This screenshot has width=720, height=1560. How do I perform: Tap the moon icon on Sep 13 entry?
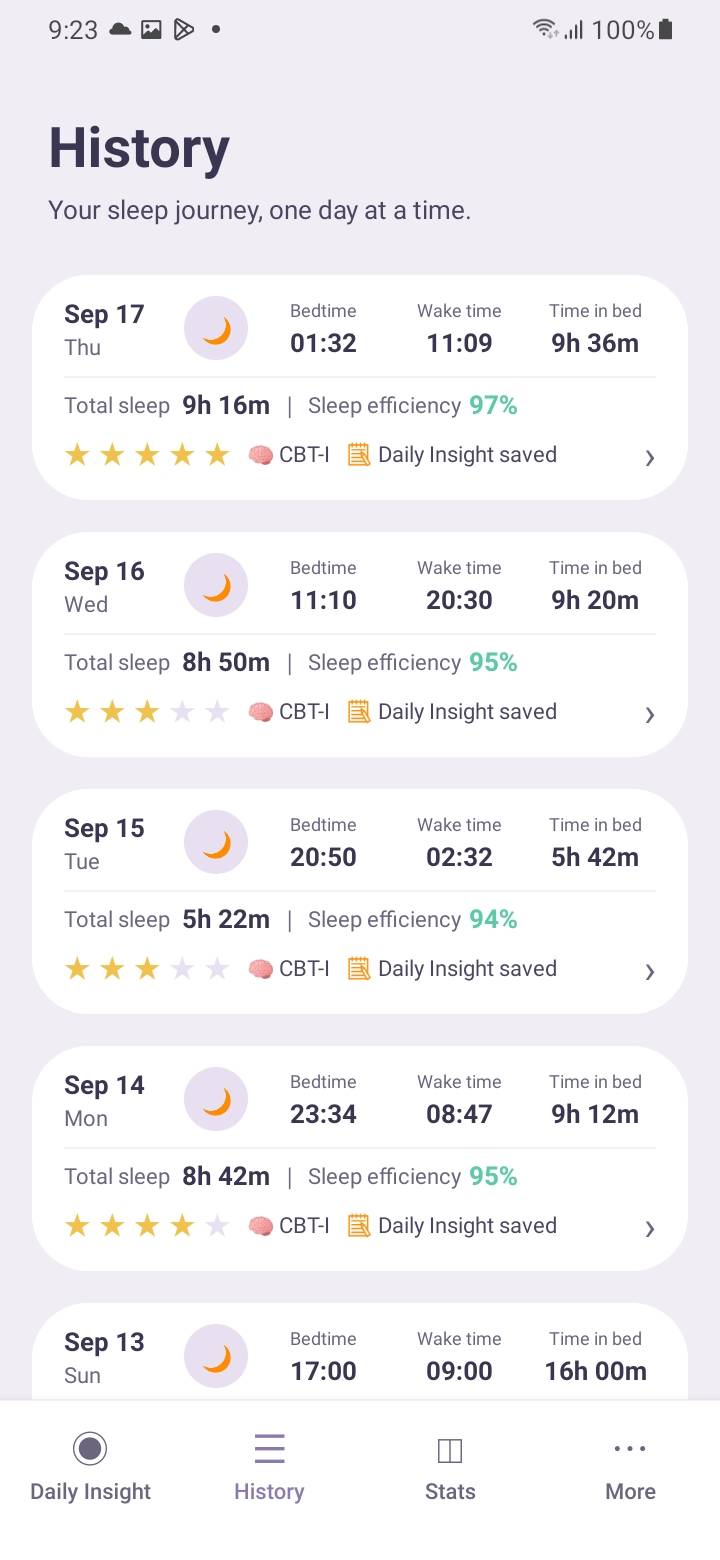pyautogui.click(x=216, y=1357)
